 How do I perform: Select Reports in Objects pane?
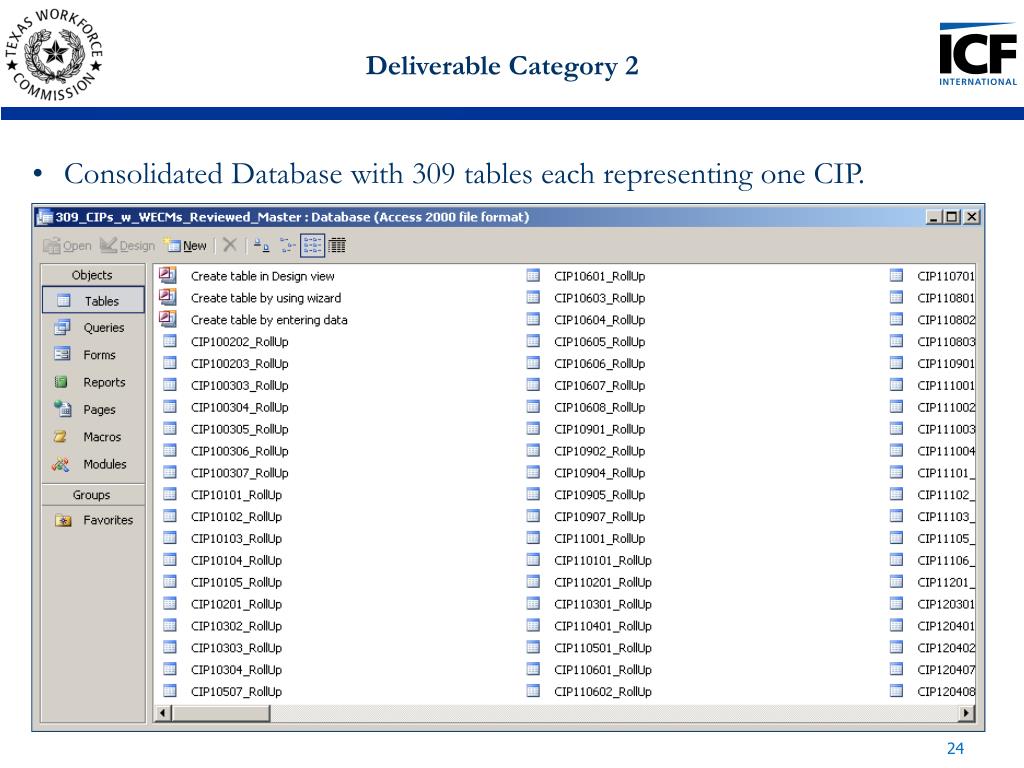[93, 382]
